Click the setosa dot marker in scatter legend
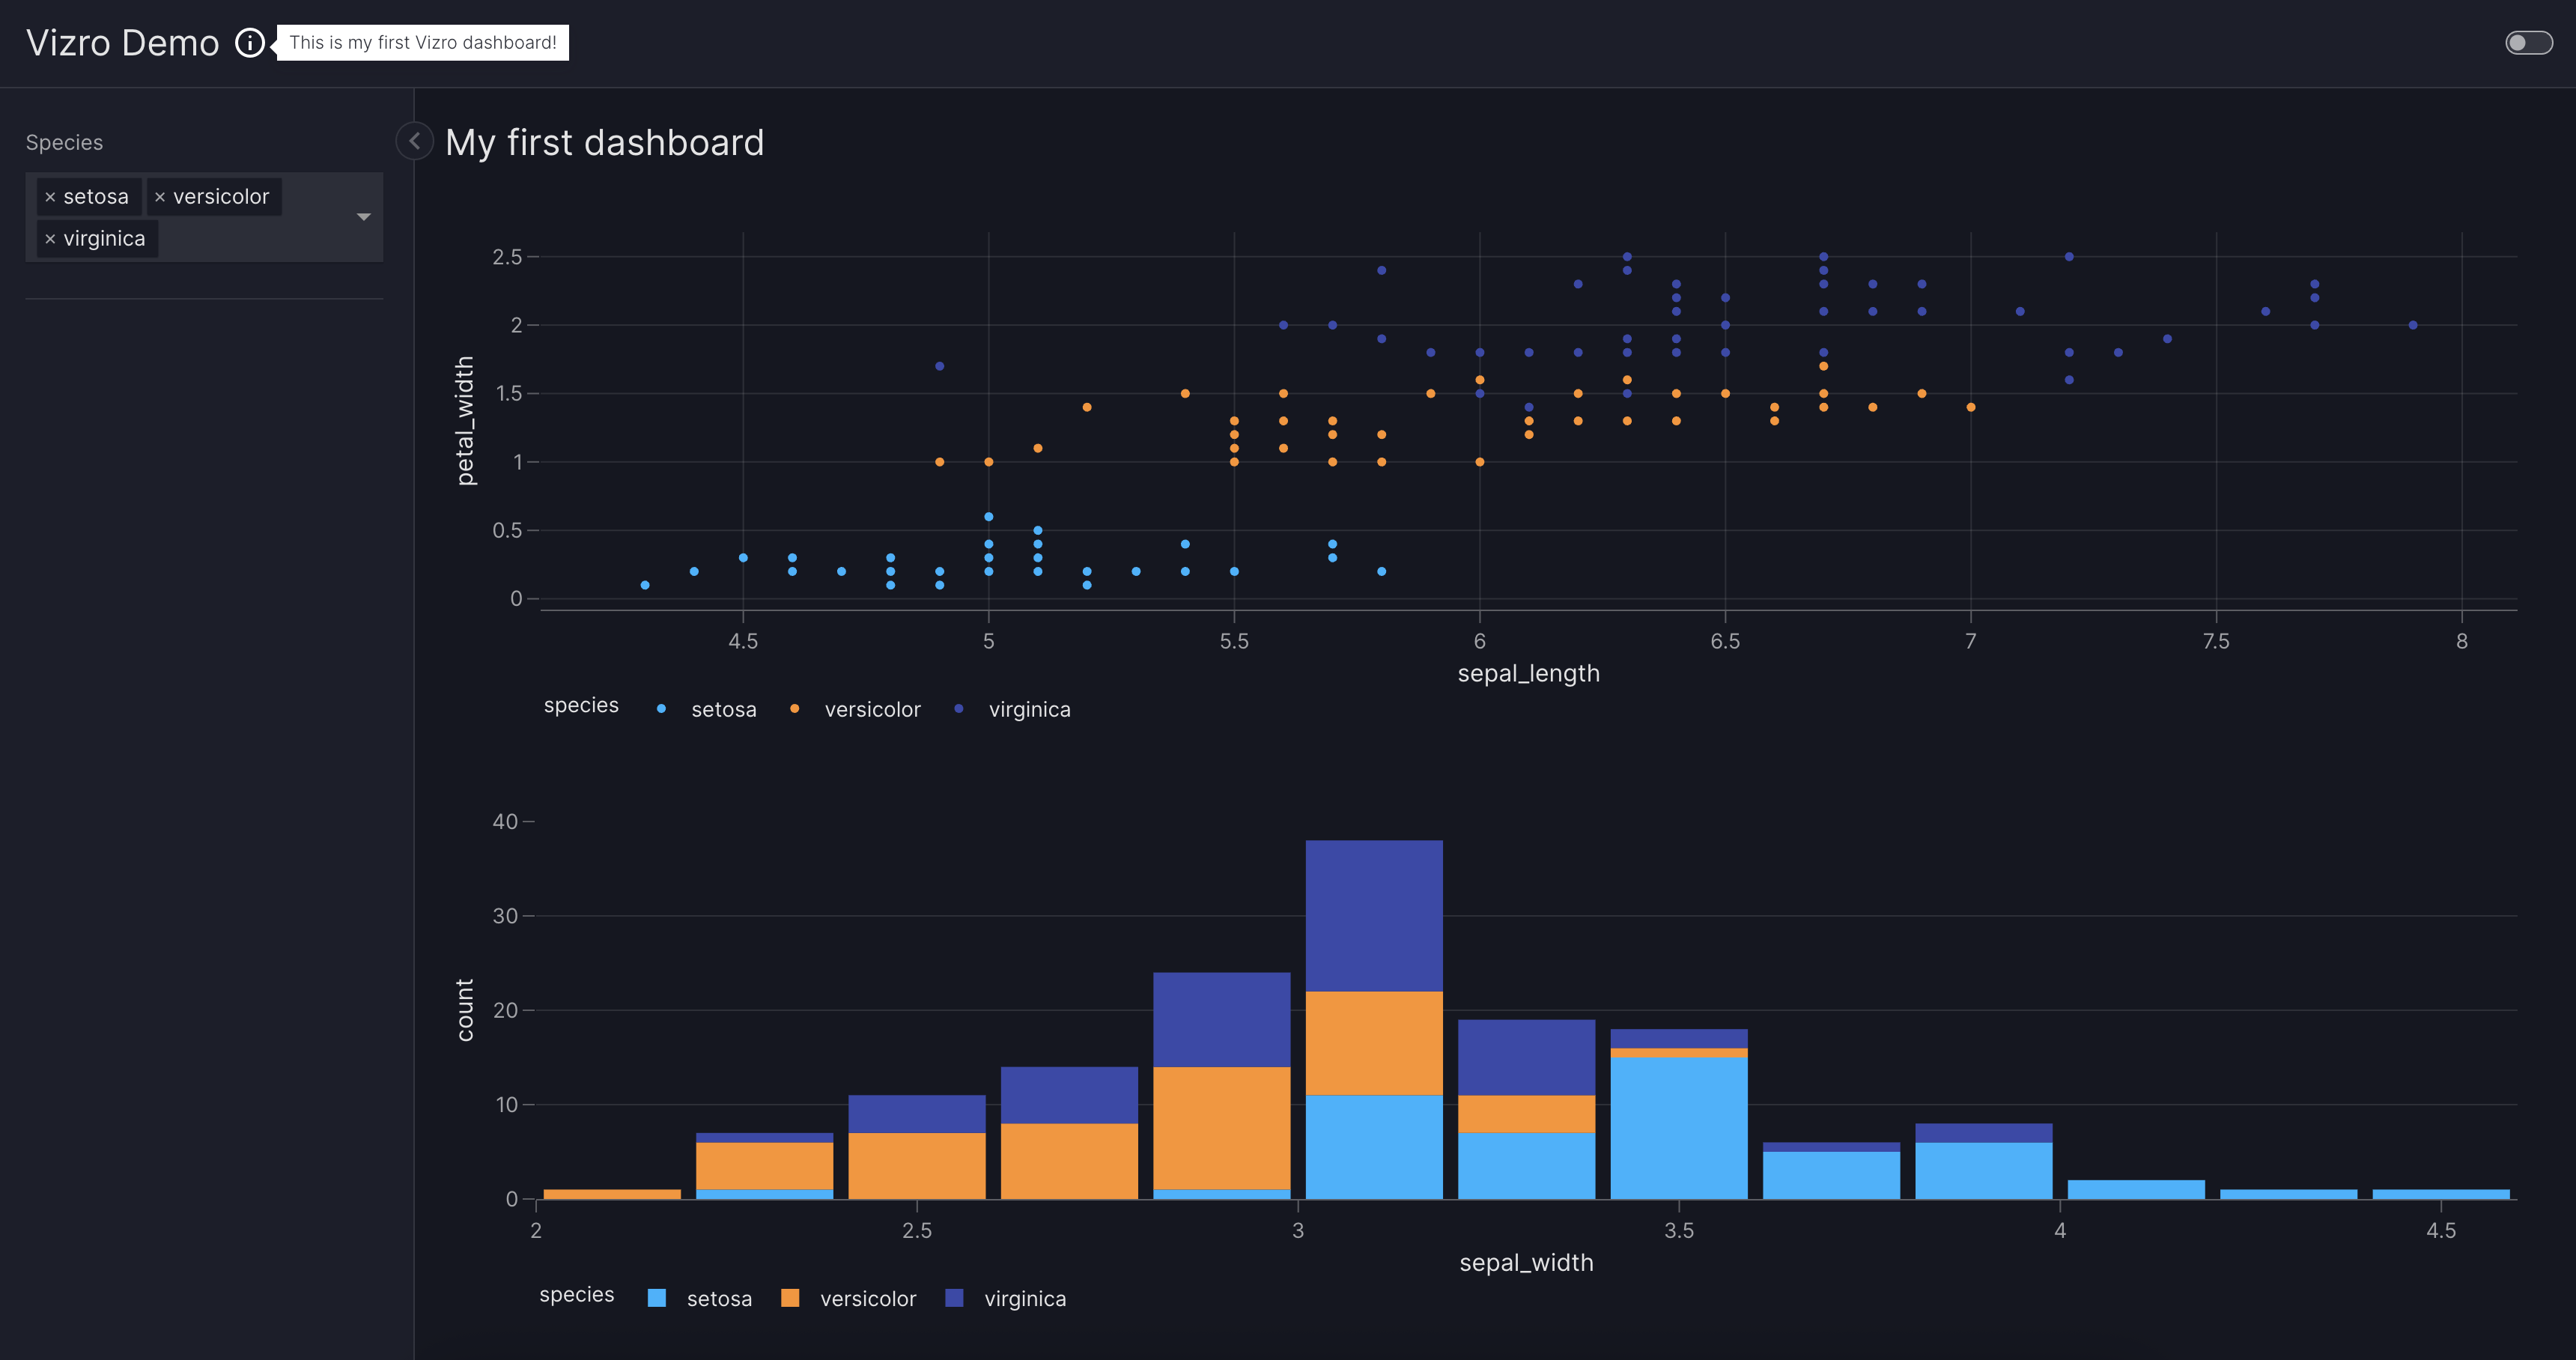 661,708
